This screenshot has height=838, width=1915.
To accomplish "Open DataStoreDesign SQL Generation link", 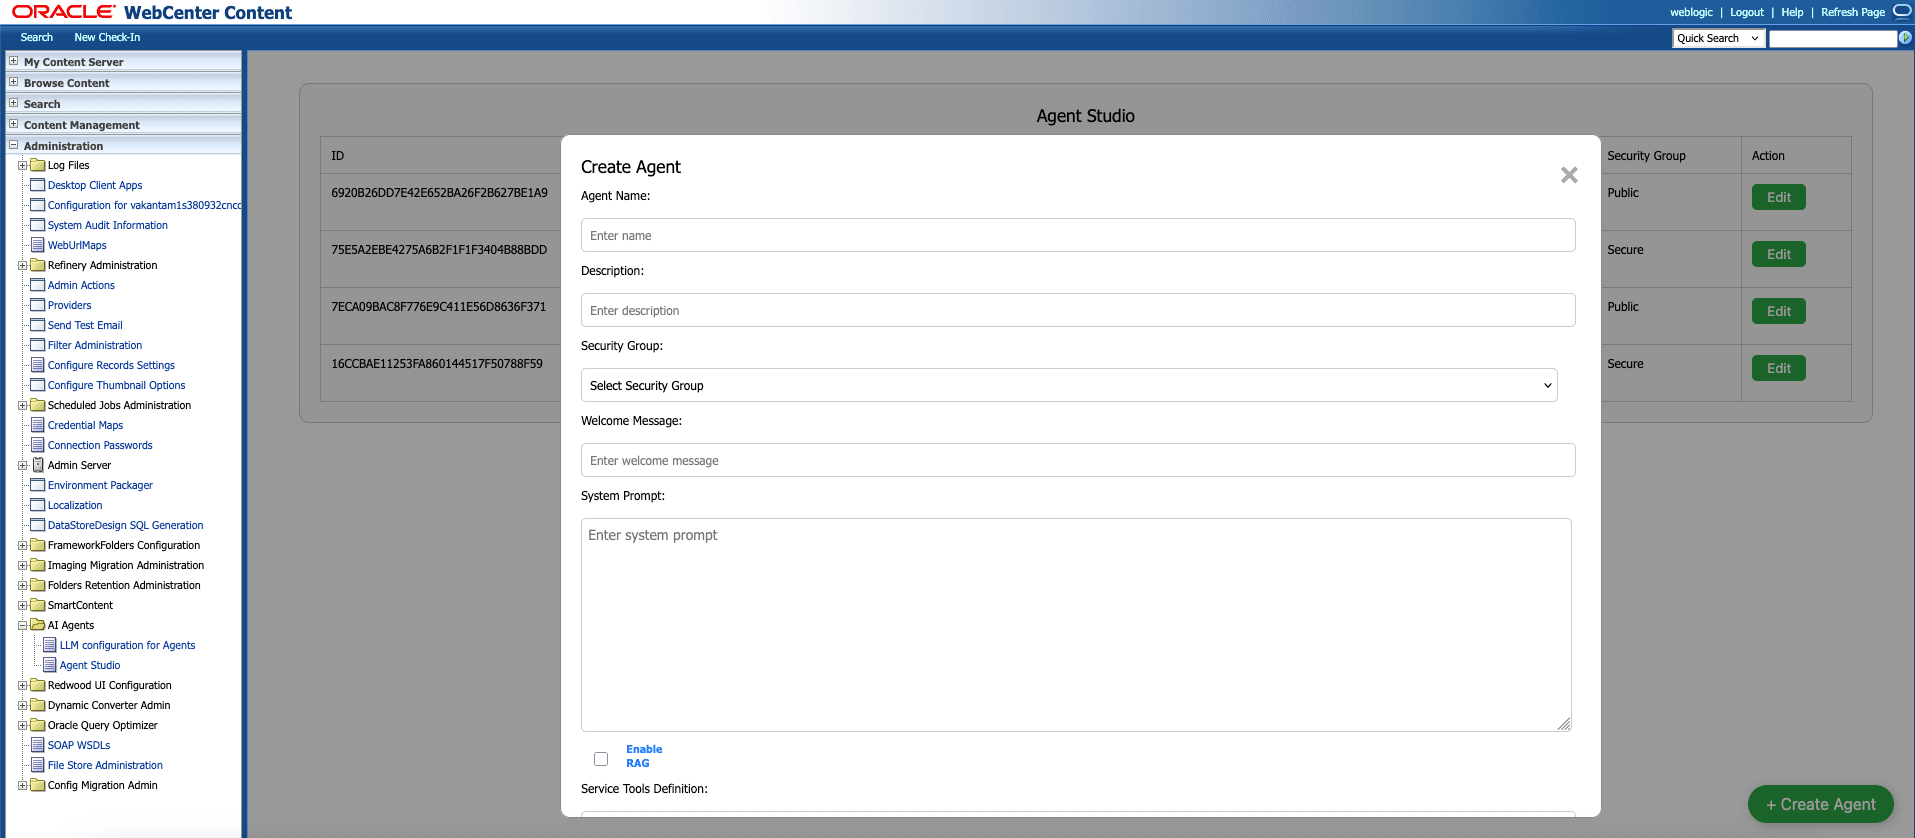I will [125, 525].
